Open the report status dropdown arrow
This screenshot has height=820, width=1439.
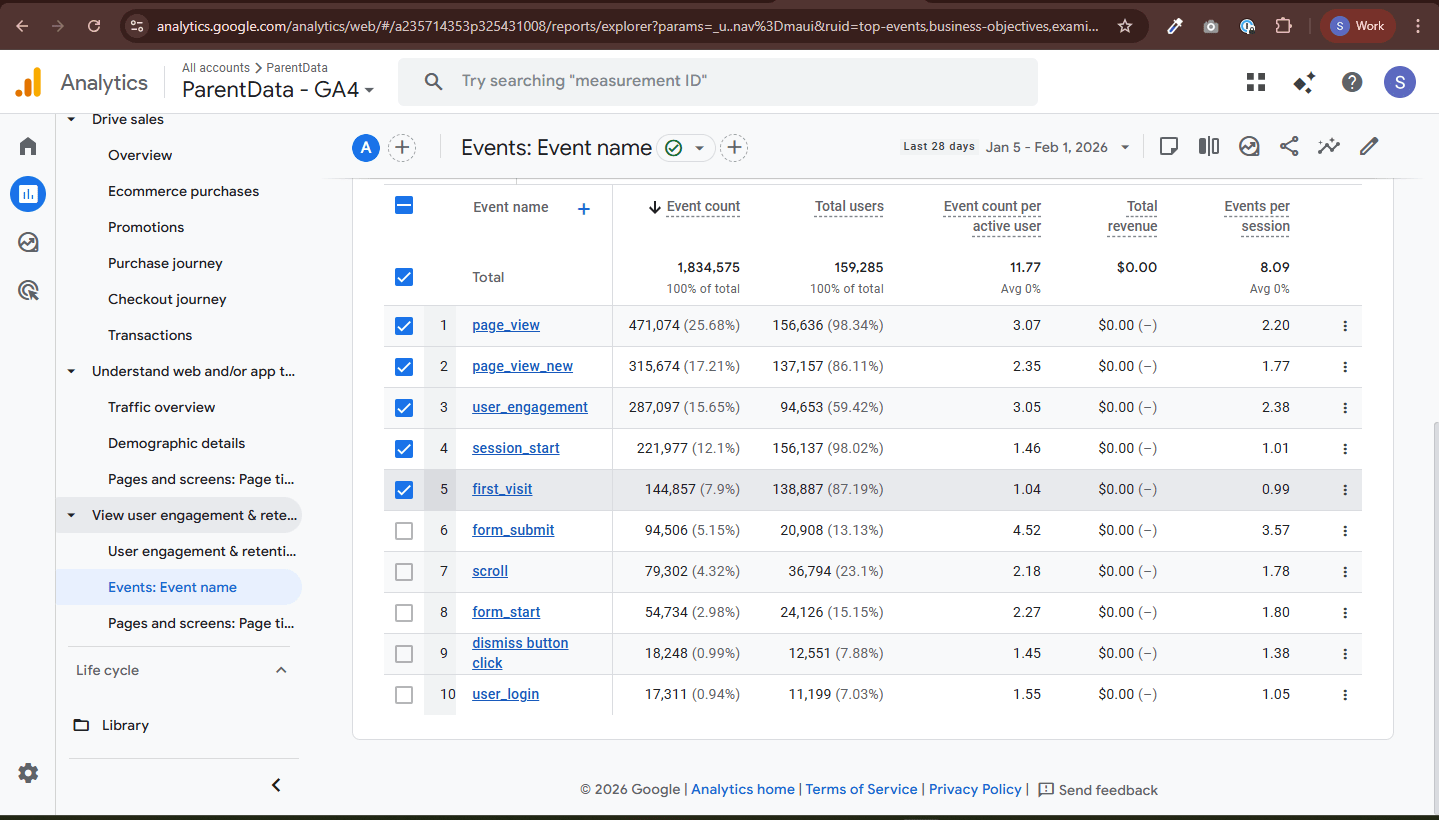(699, 148)
